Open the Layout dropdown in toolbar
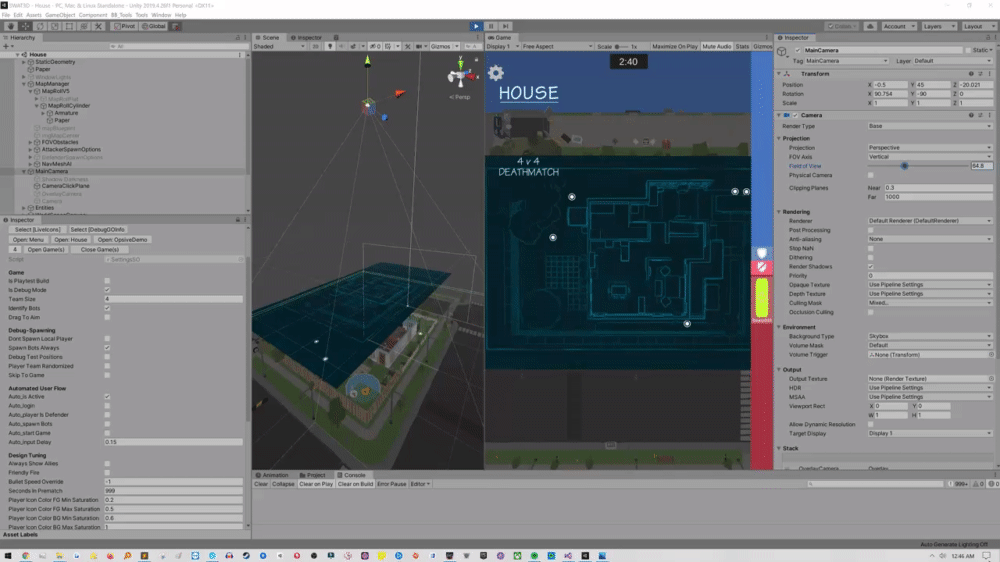Viewport: 1000px width, 562px height. pyautogui.click(x=978, y=26)
